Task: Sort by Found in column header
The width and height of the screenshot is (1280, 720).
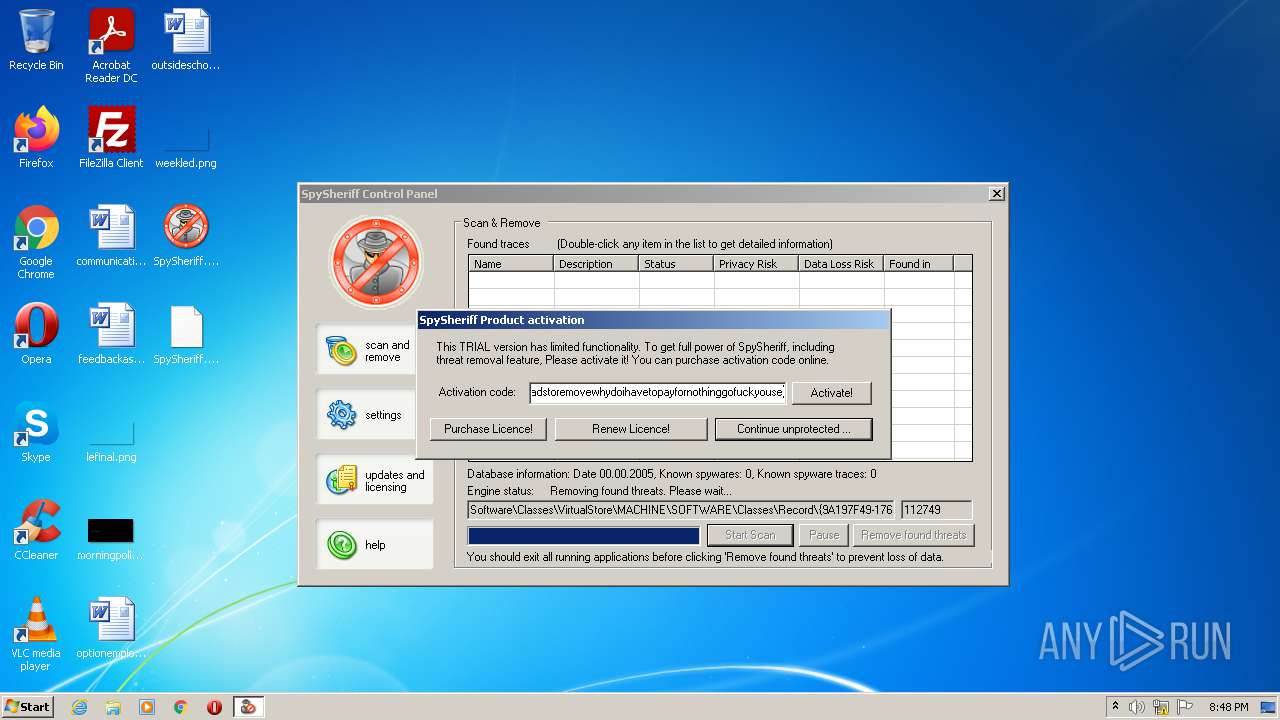Action: [918, 264]
